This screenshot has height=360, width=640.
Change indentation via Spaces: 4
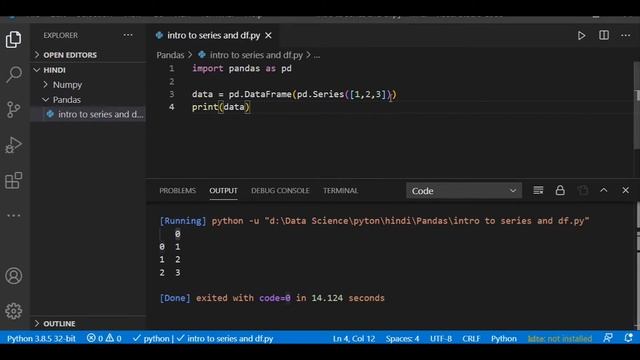click(x=402, y=338)
